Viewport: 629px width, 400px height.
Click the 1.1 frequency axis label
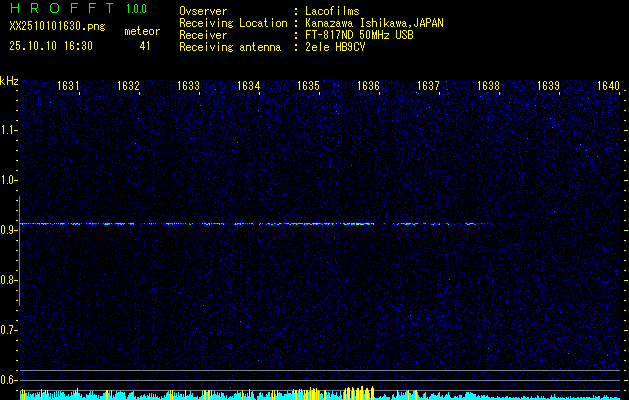point(9,130)
